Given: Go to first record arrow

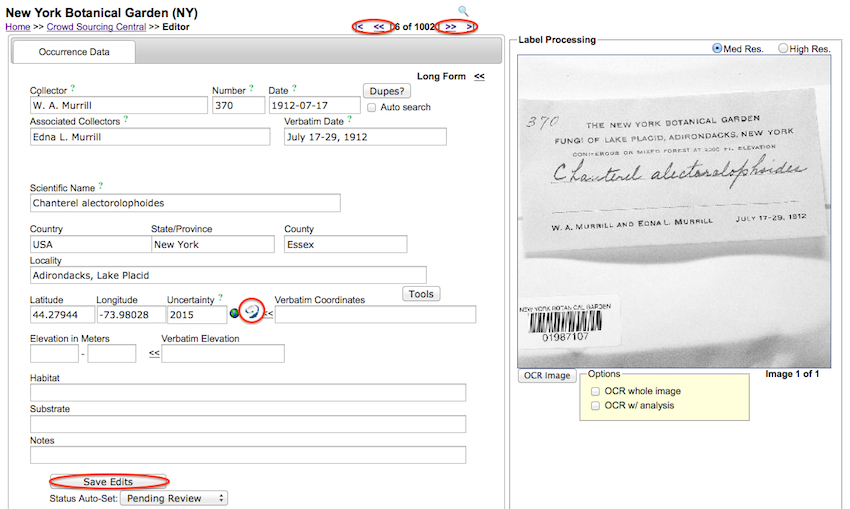Looking at the screenshot, I should pos(360,27).
